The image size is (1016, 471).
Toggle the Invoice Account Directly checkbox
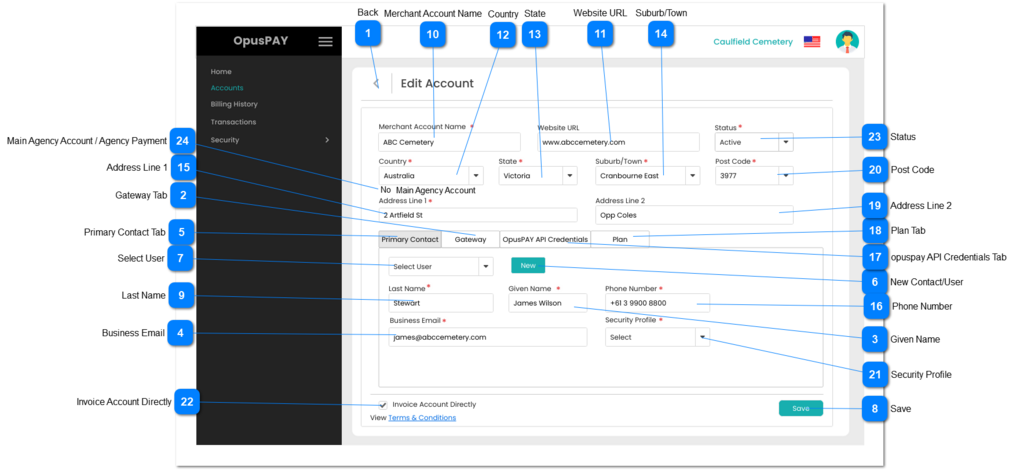[x=382, y=404]
